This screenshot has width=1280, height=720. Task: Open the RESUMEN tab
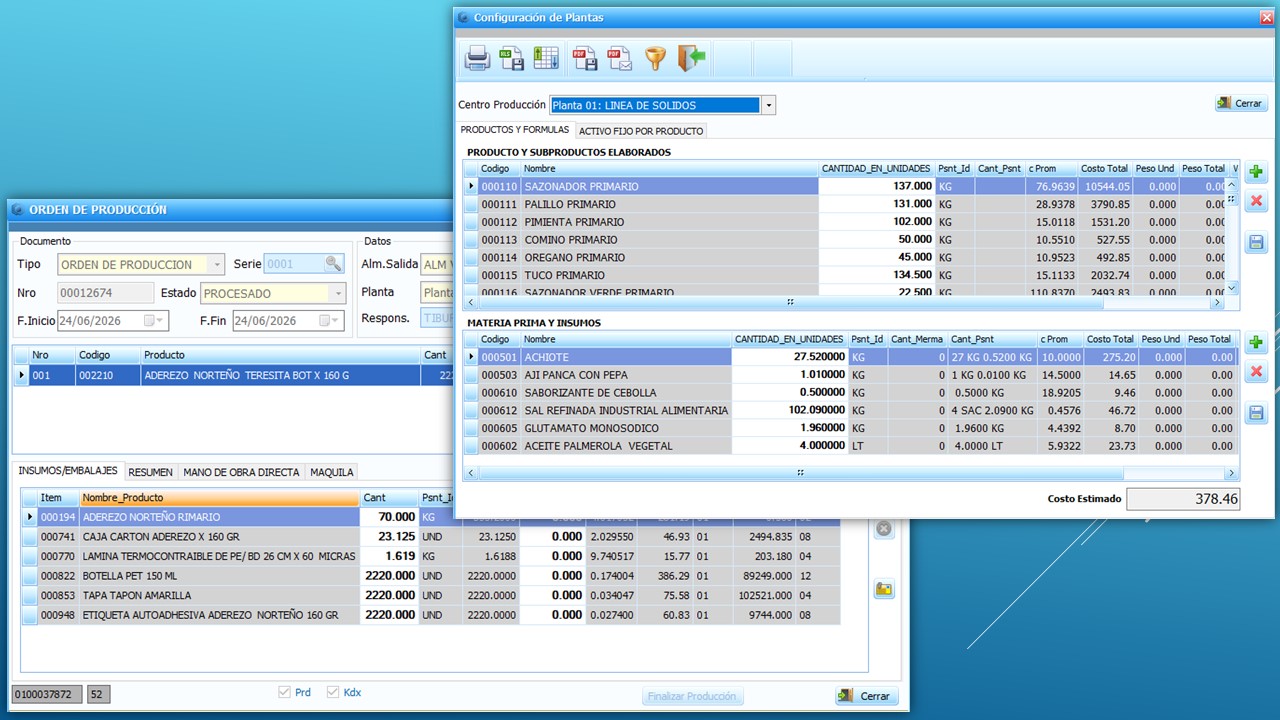[150, 472]
